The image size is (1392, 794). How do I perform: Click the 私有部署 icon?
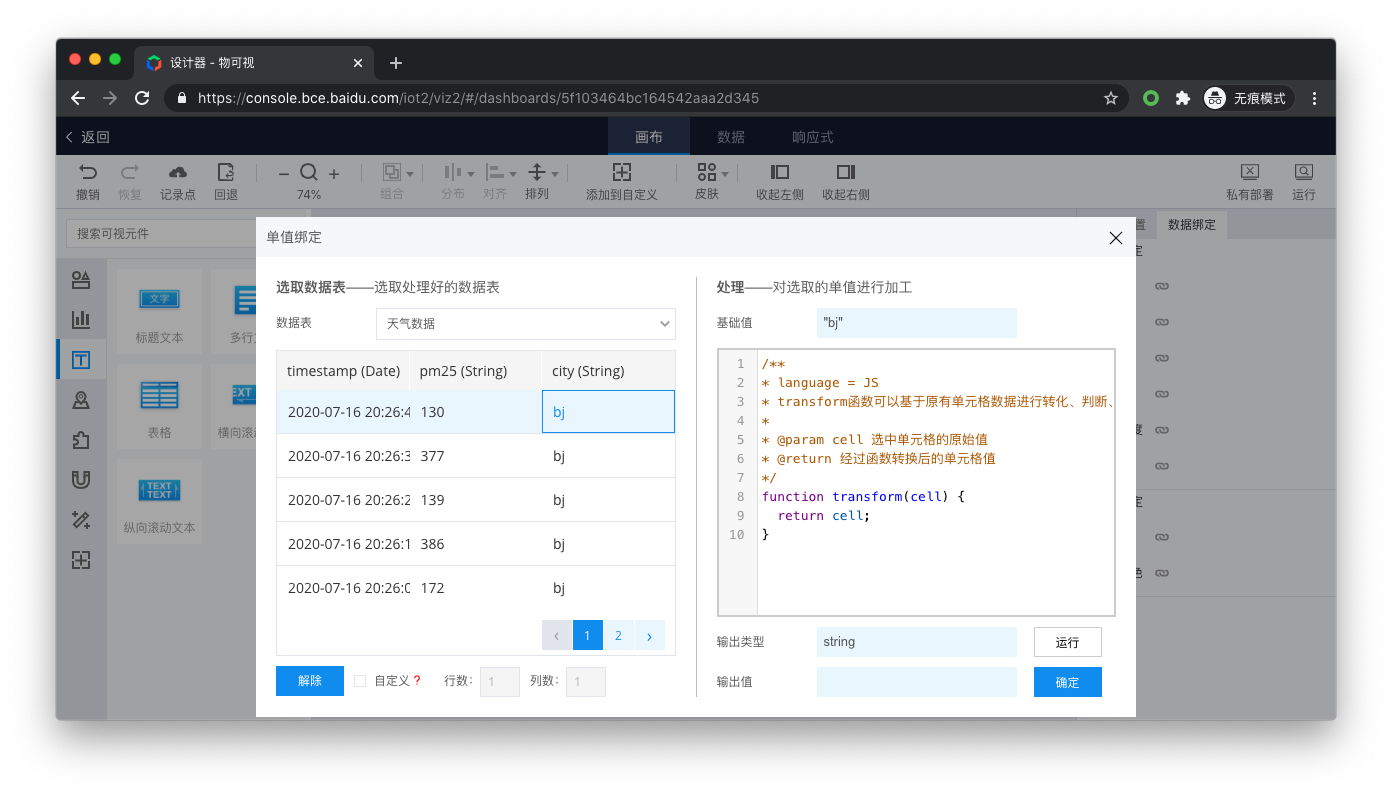[x=1250, y=172]
